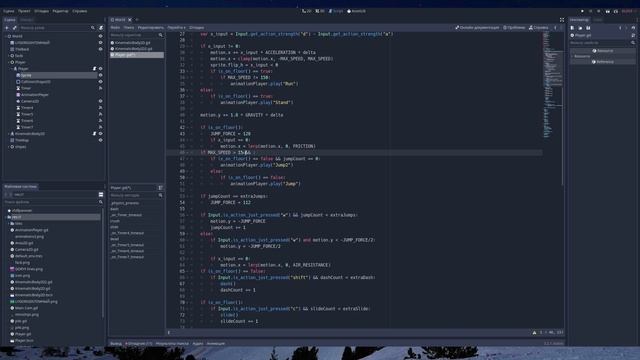
Task: Open the online documentation
Action: point(477,28)
